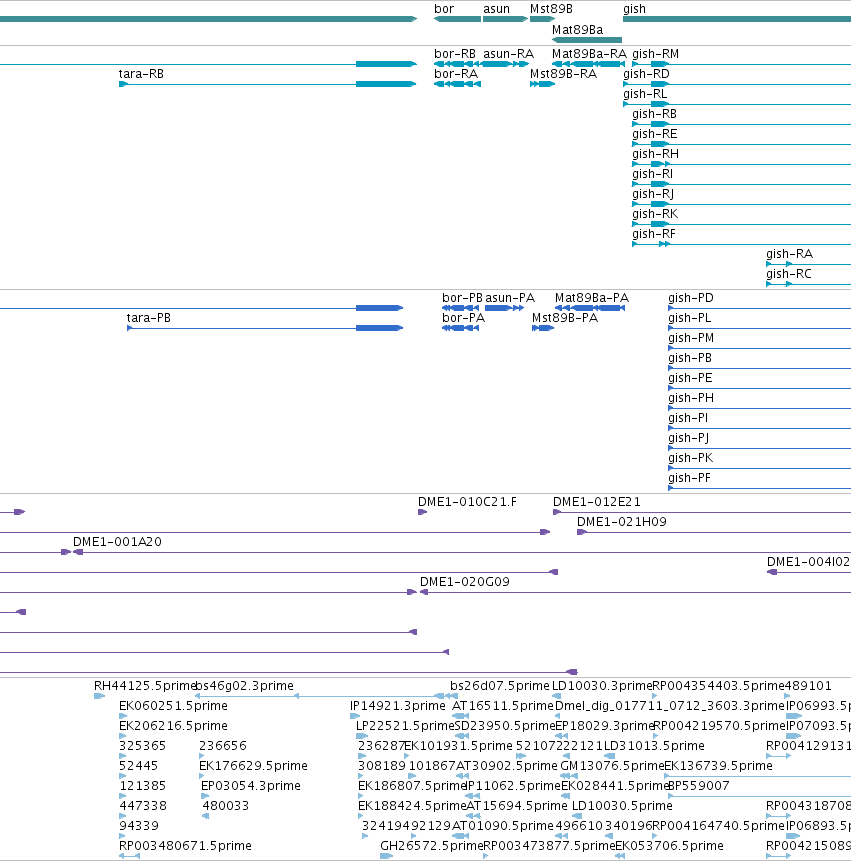
Task: Click the DME1-010C21.F feature label
Action: coord(467,502)
